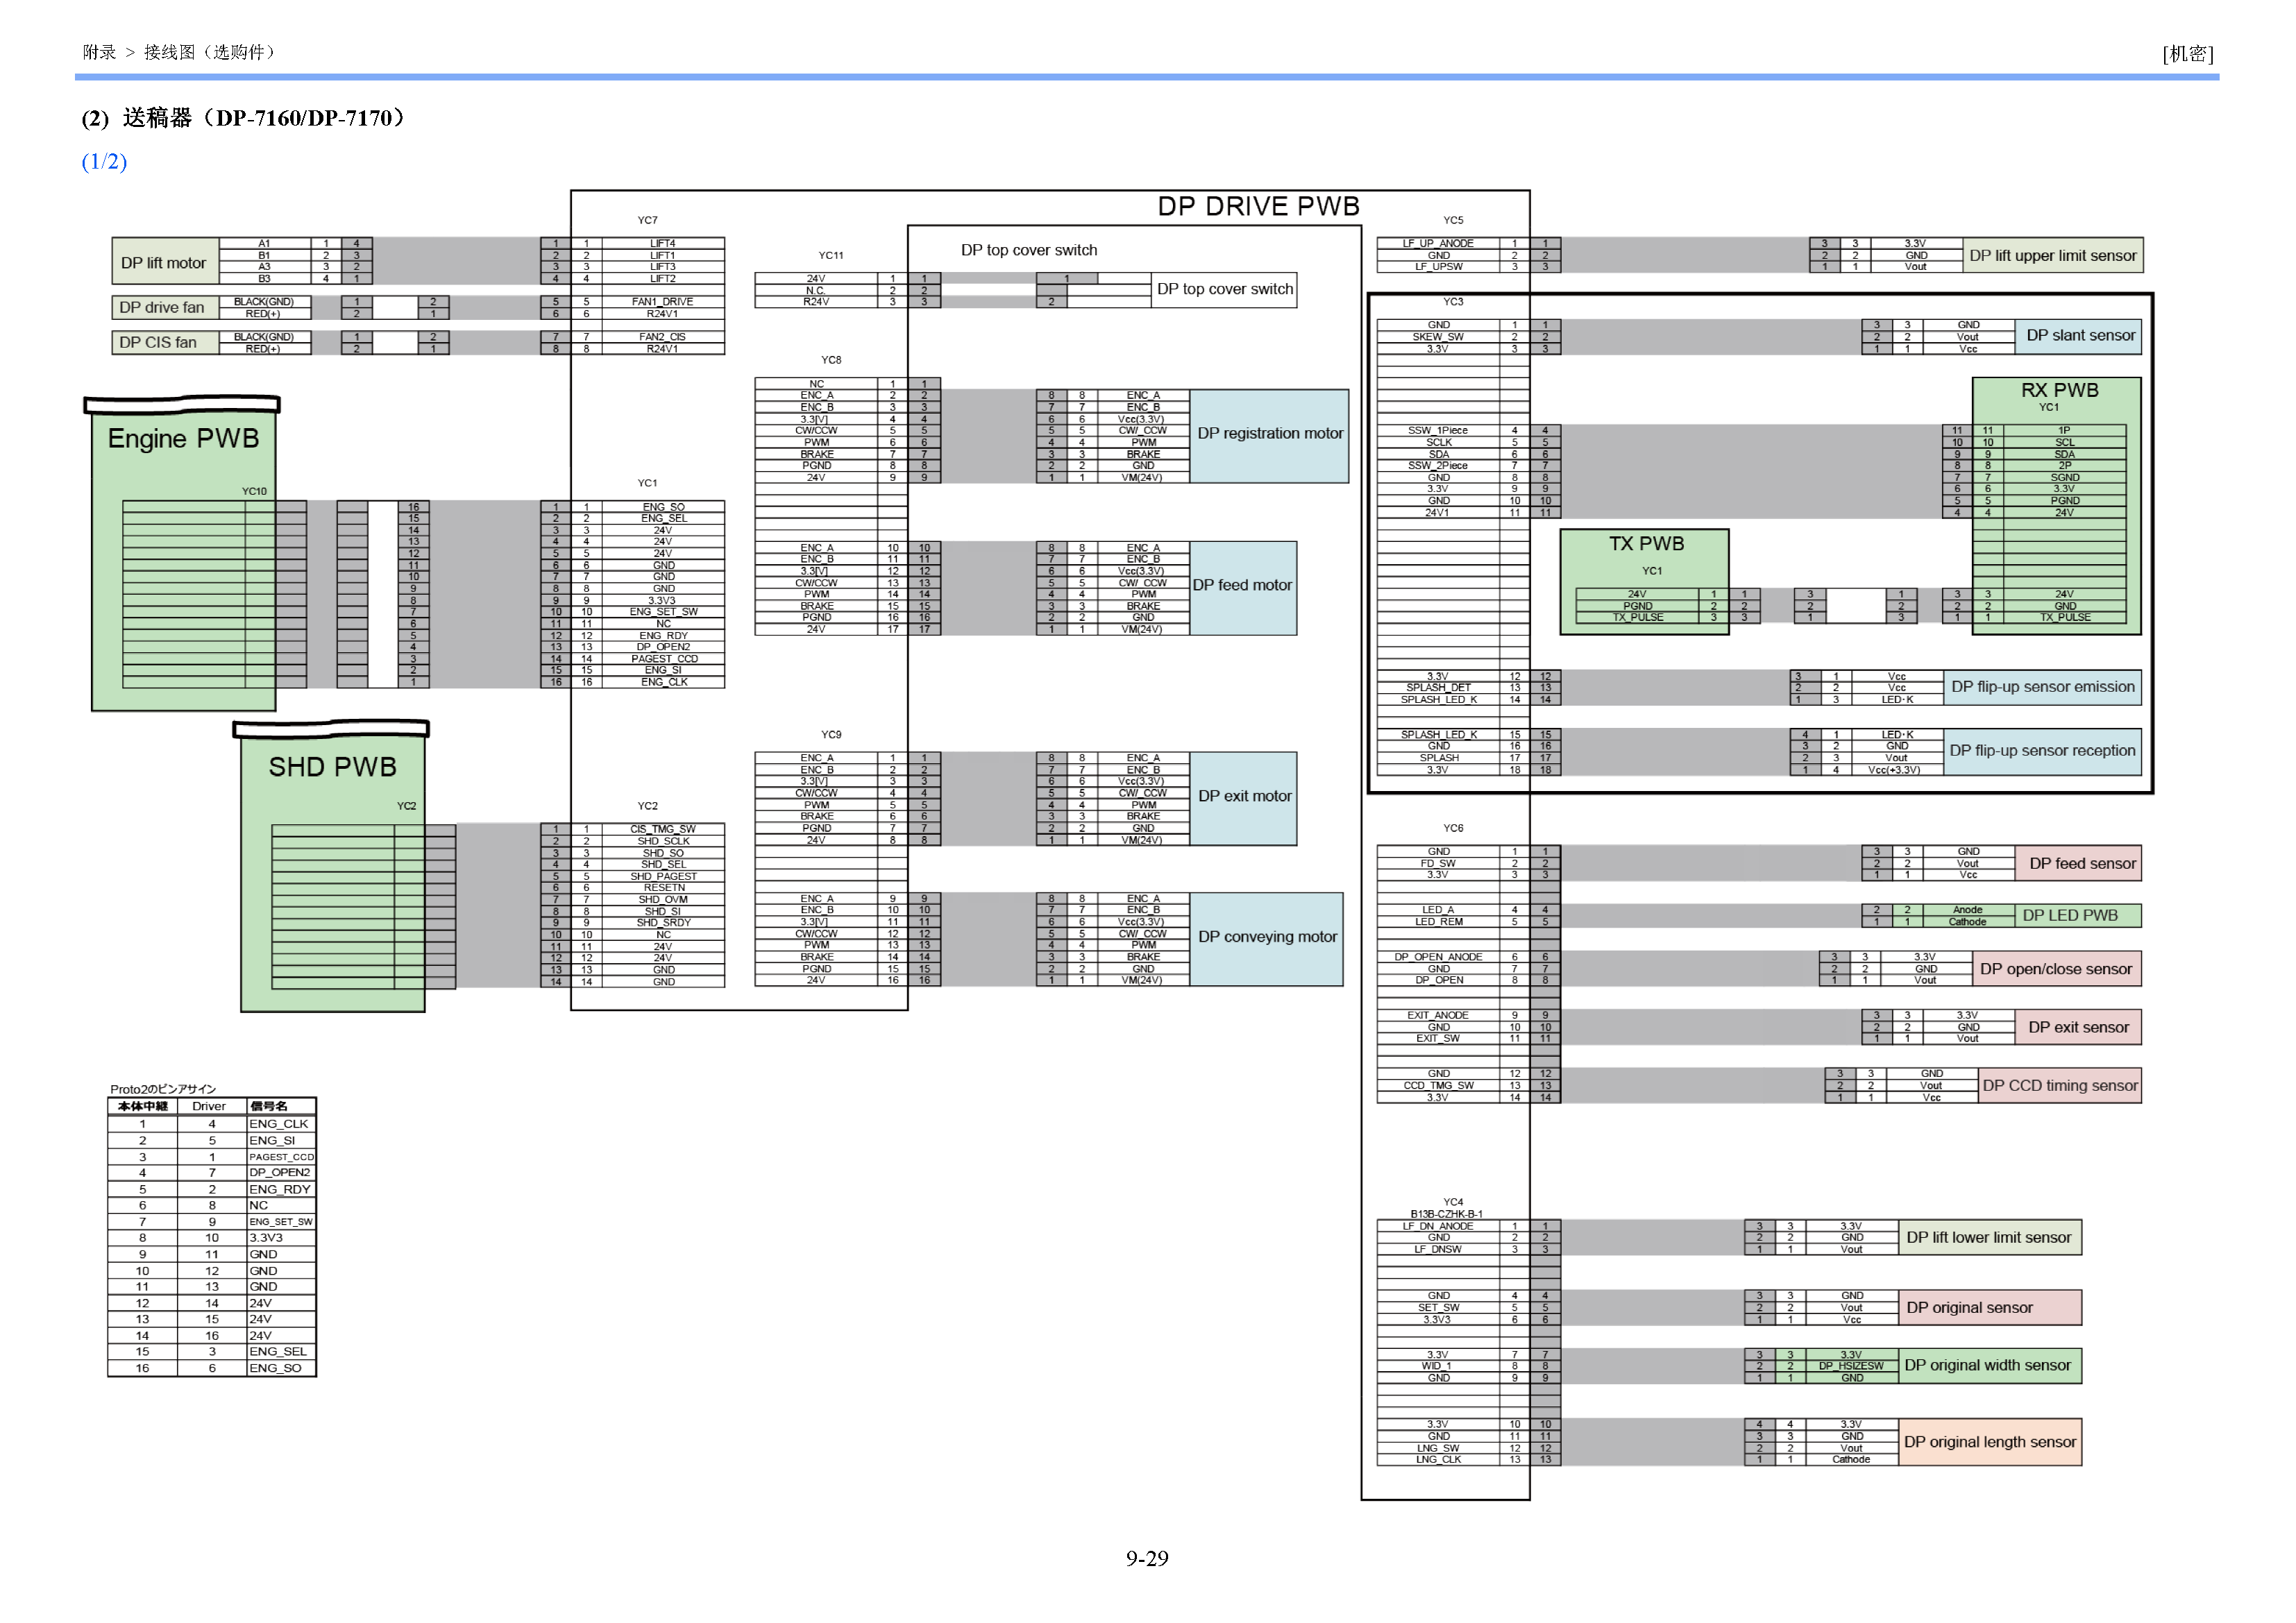Click the DP CCD timing sensor label
Image resolution: width=2296 pixels, height=1623 pixels.
click(2060, 1086)
